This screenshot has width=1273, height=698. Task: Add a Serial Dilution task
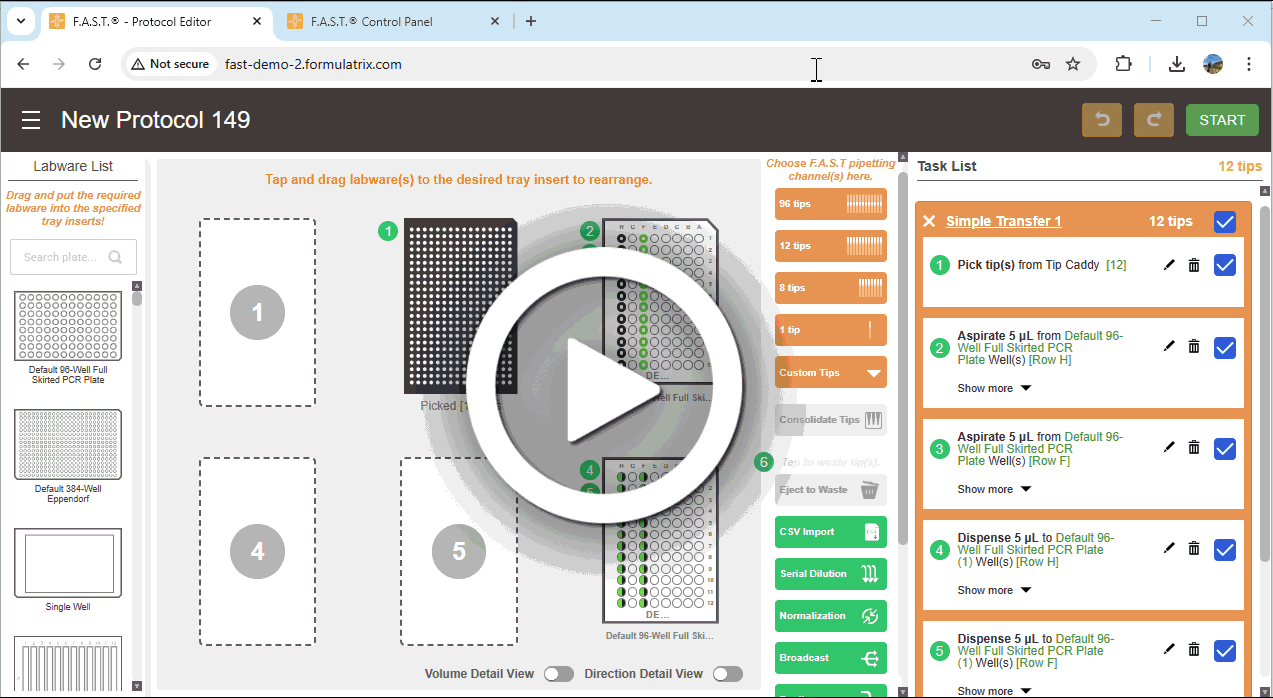tap(831, 574)
